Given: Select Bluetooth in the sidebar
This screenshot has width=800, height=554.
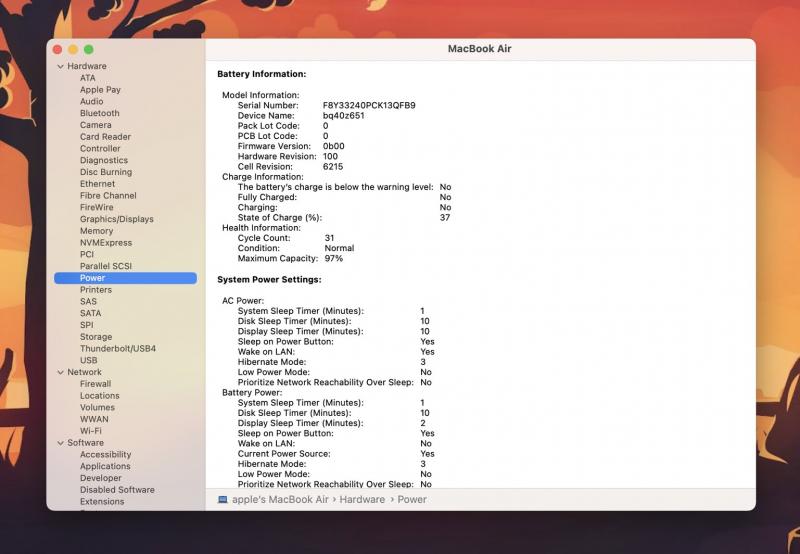Looking at the screenshot, I should click(99, 113).
